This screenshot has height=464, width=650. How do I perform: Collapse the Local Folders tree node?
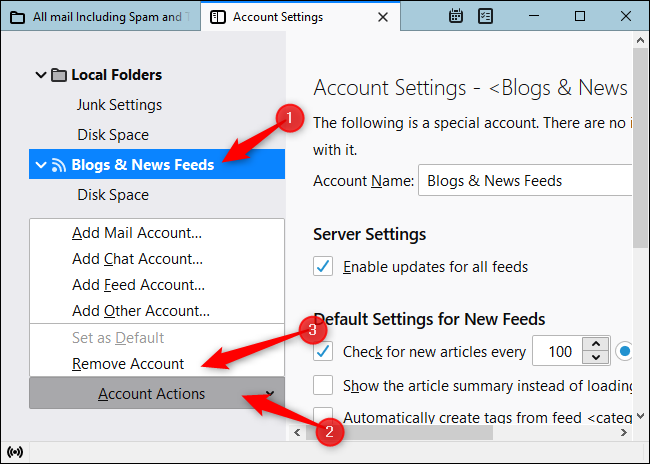point(41,75)
